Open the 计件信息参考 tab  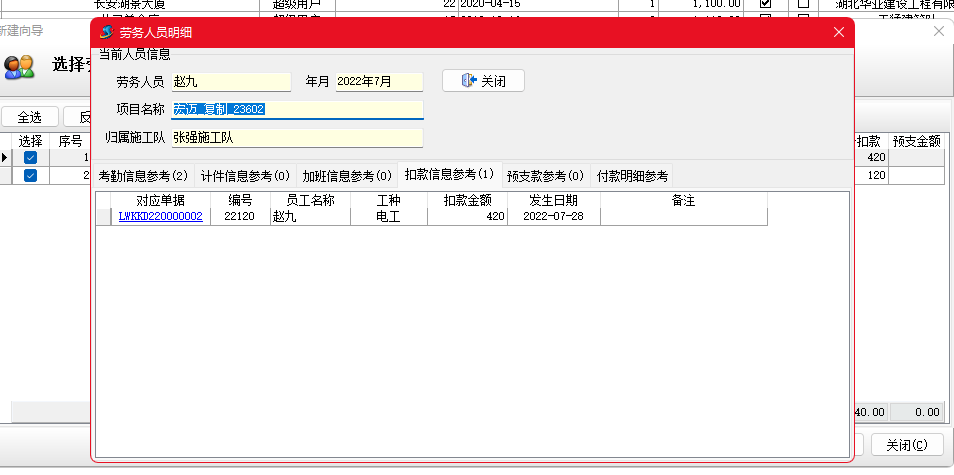click(x=245, y=176)
